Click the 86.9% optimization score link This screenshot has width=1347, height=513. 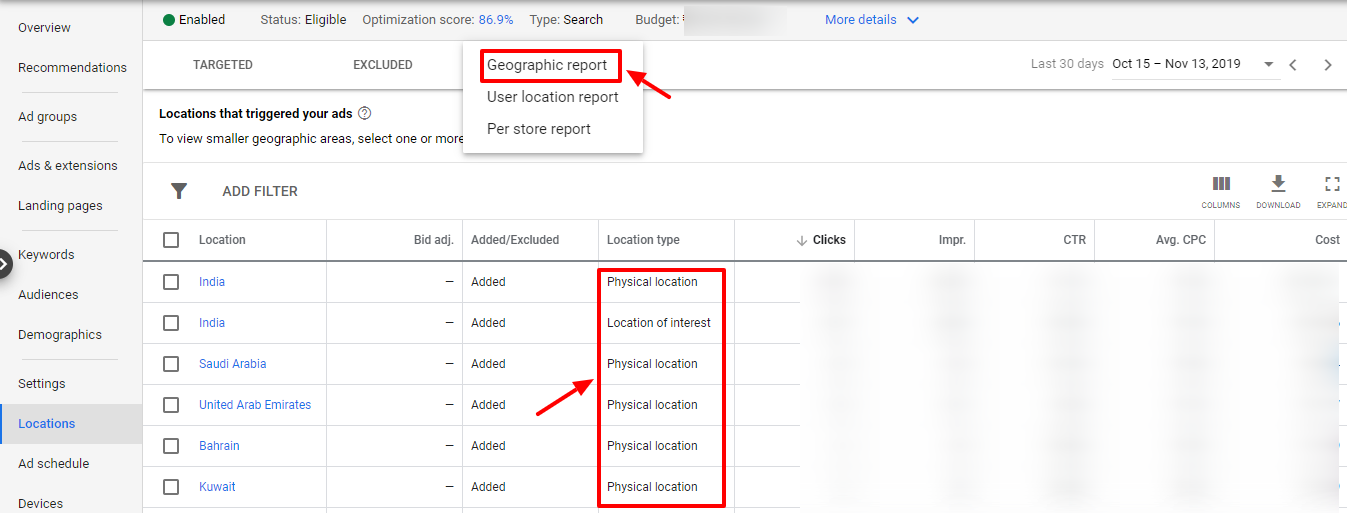[x=496, y=20]
